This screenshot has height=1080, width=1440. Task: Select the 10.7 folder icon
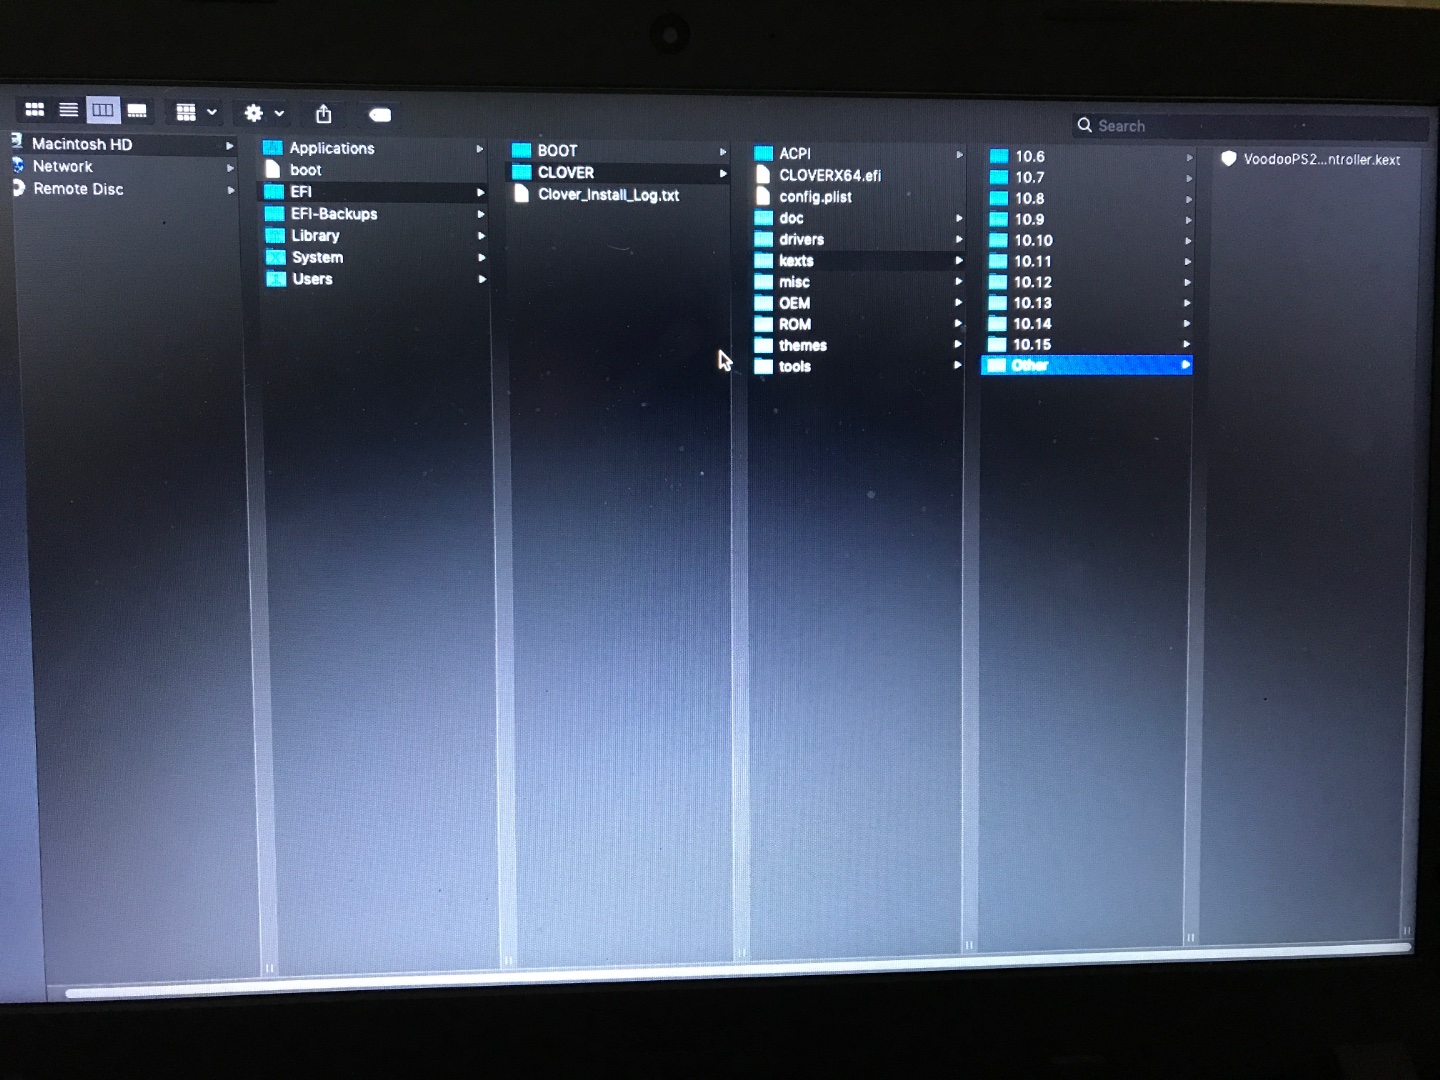click(999, 177)
